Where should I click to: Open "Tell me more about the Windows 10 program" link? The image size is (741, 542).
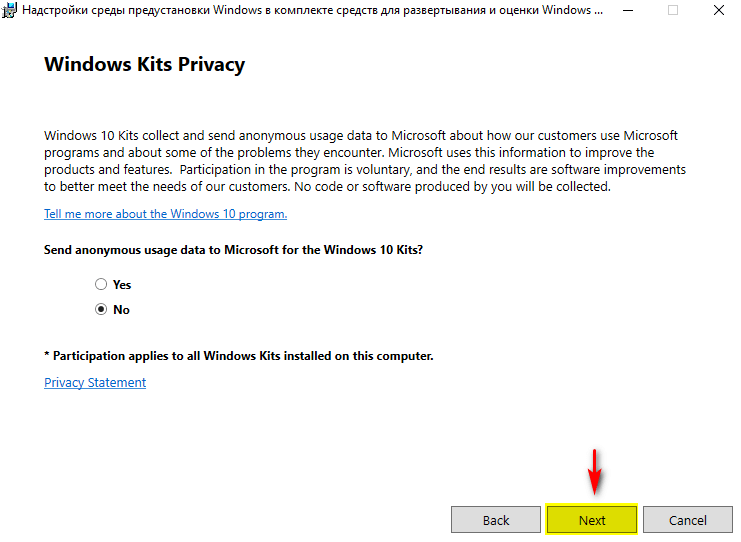[x=165, y=214]
